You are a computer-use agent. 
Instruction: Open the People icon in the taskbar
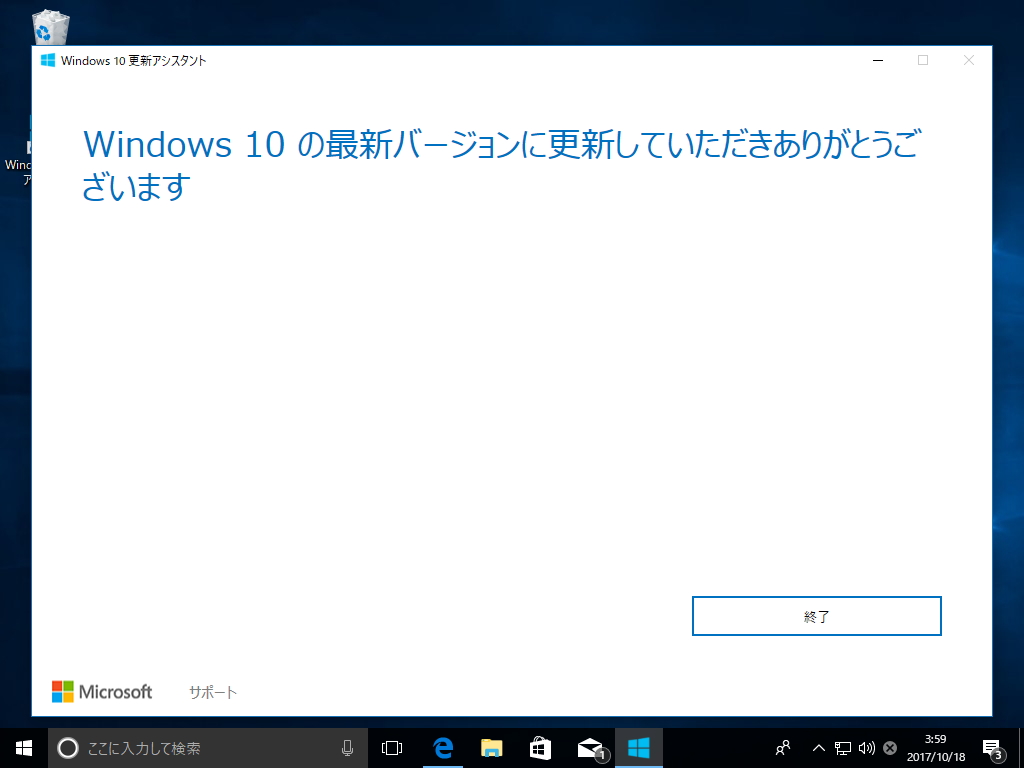pos(783,747)
